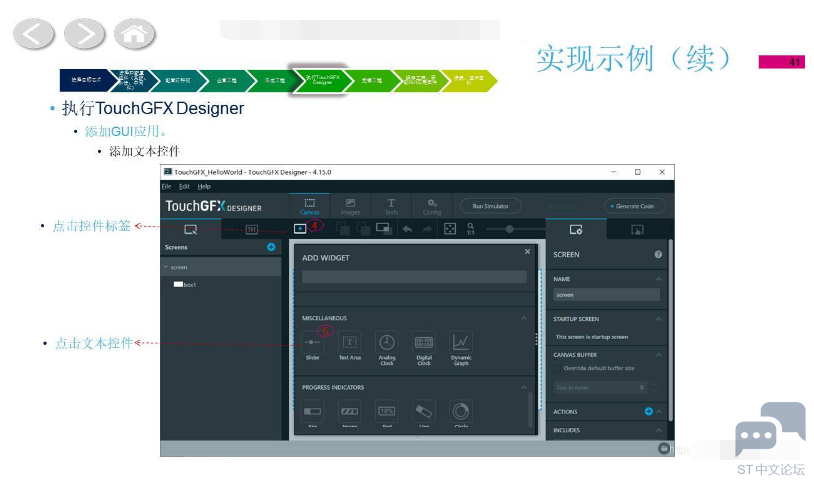Open the File menu
This screenshot has height=485, width=814.
(167, 186)
